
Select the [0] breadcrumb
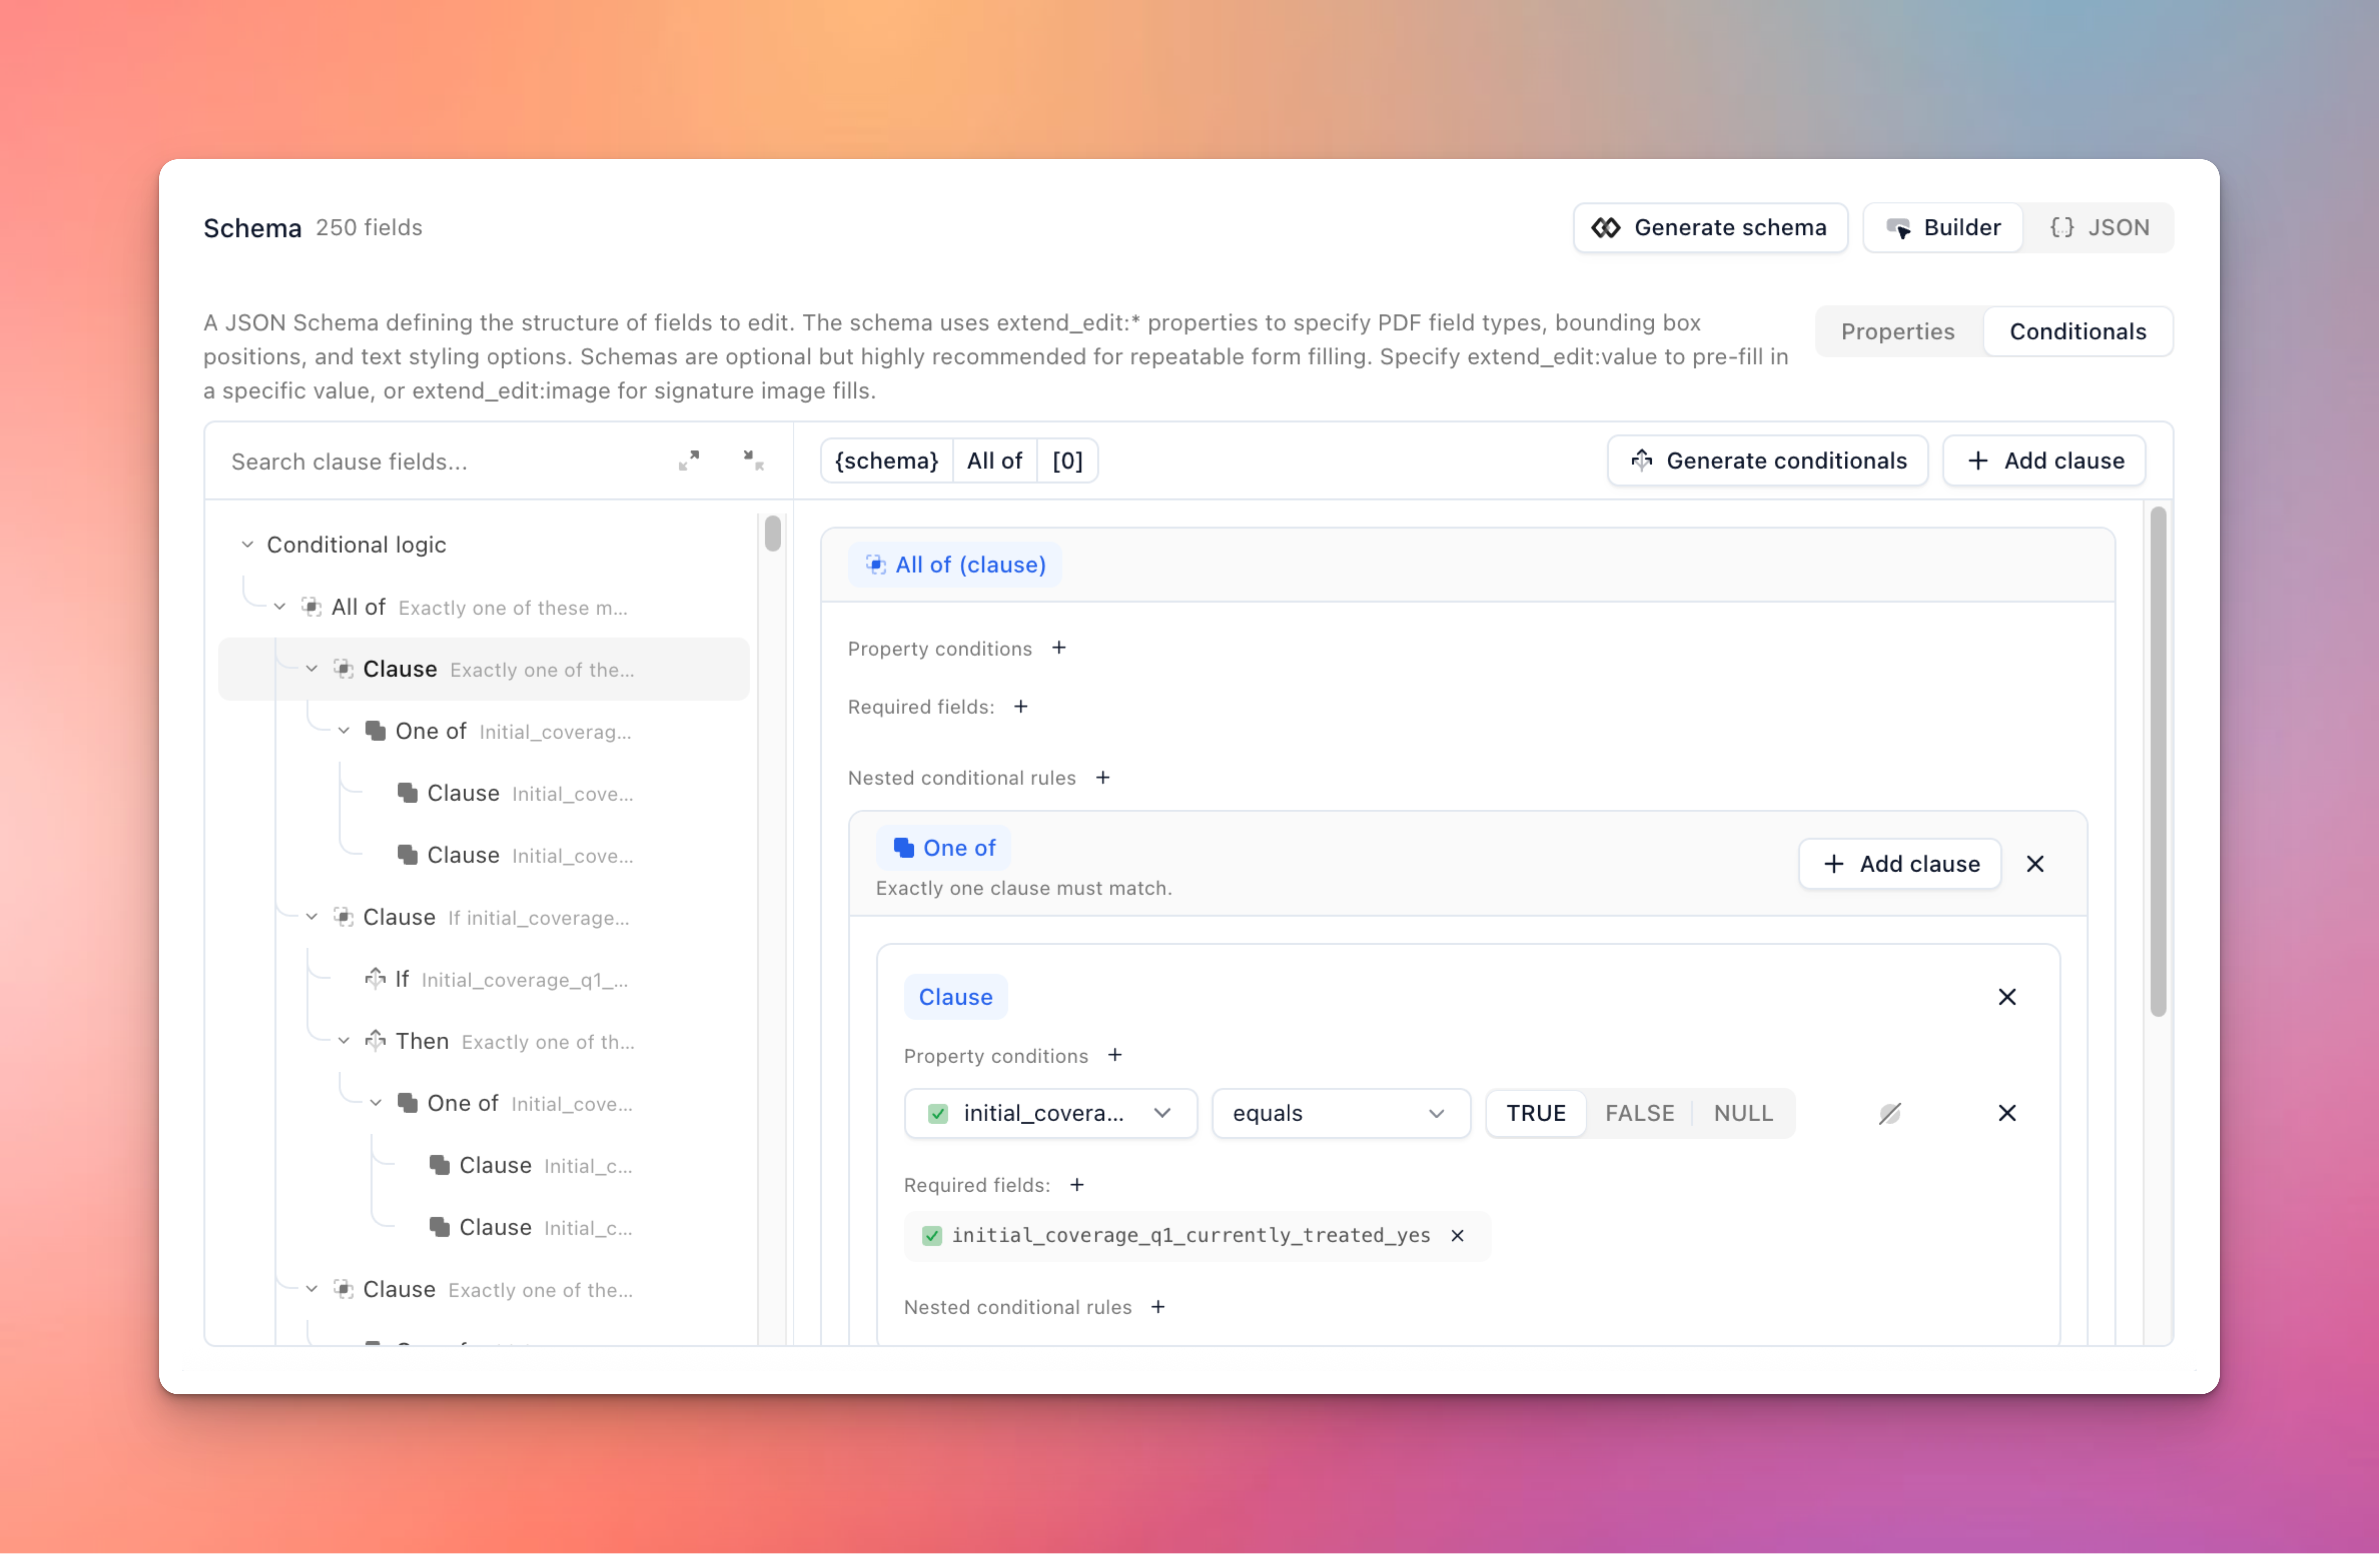(x=1067, y=461)
